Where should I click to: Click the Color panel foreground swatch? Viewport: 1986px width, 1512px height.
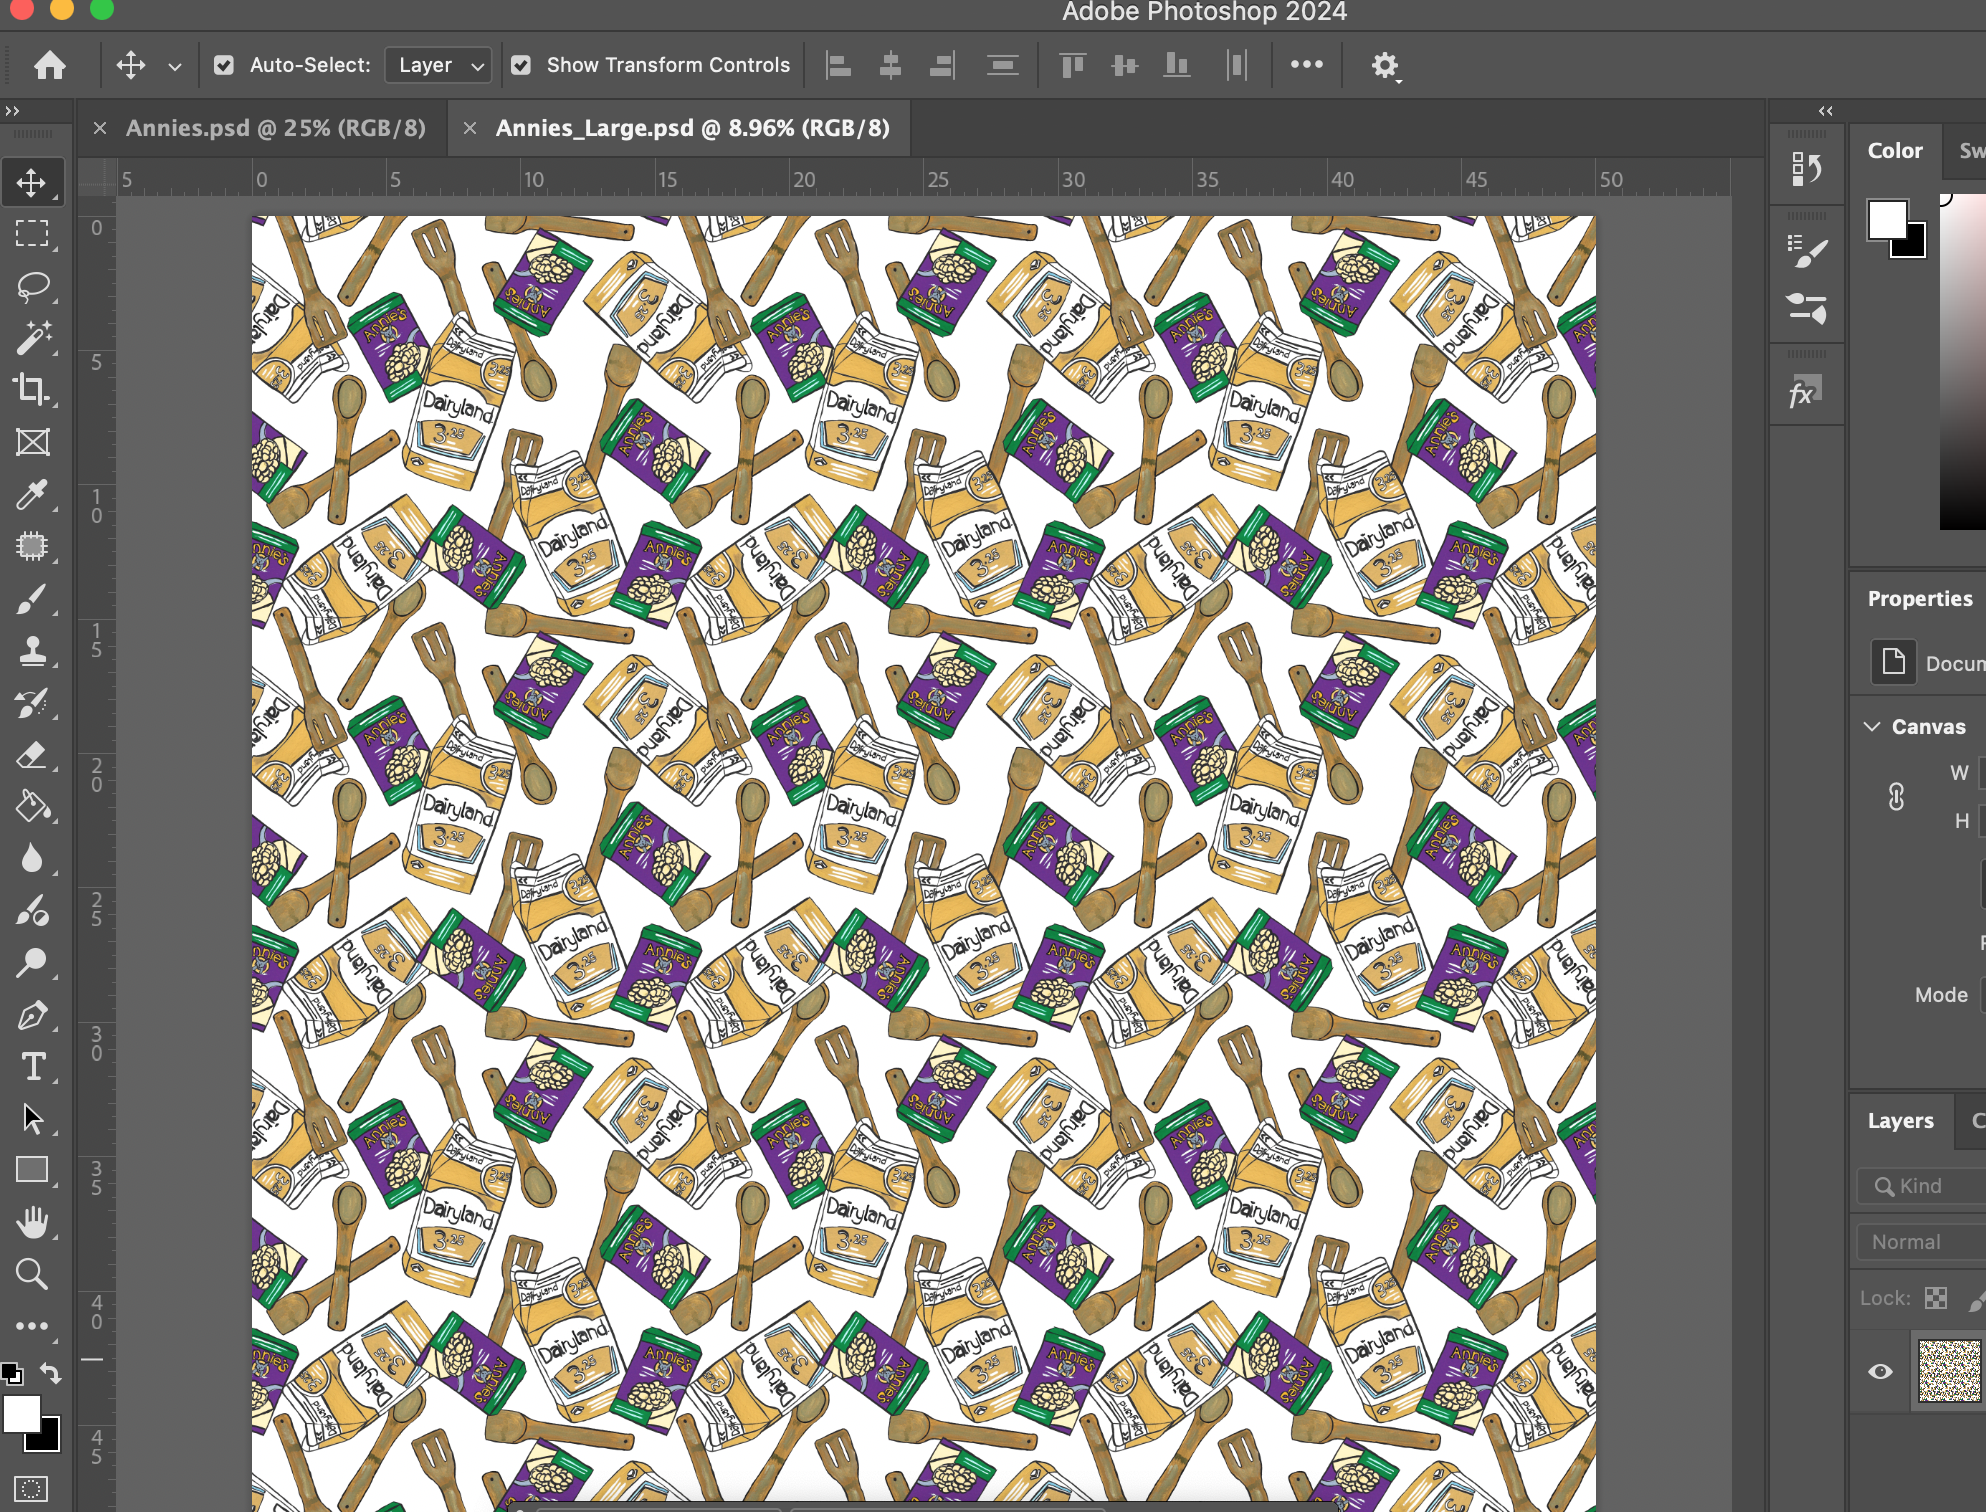coord(1887,220)
